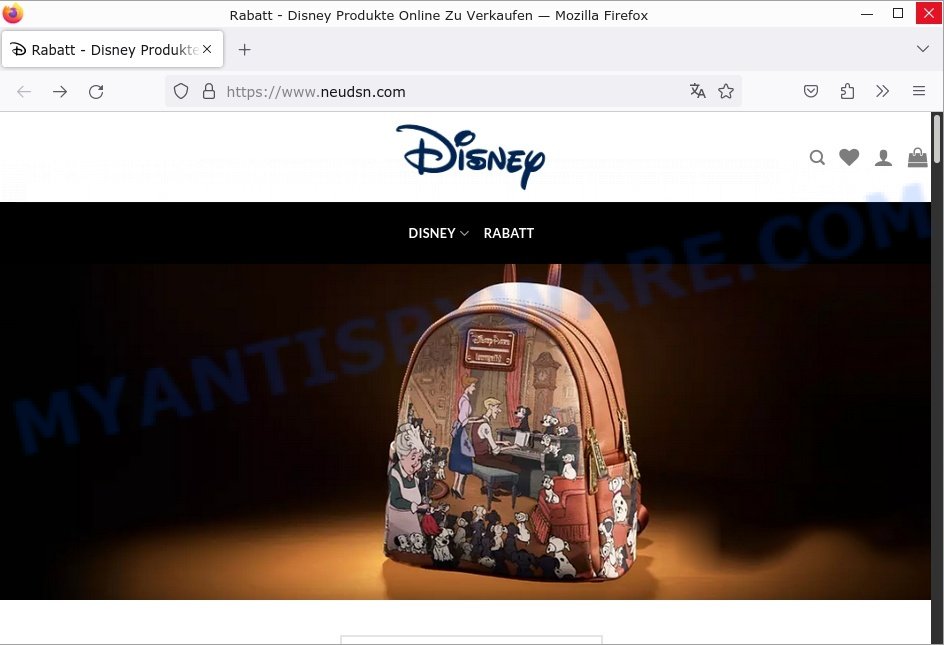Expand the DISNEY navigation menu
The width and height of the screenshot is (944, 645).
point(438,233)
